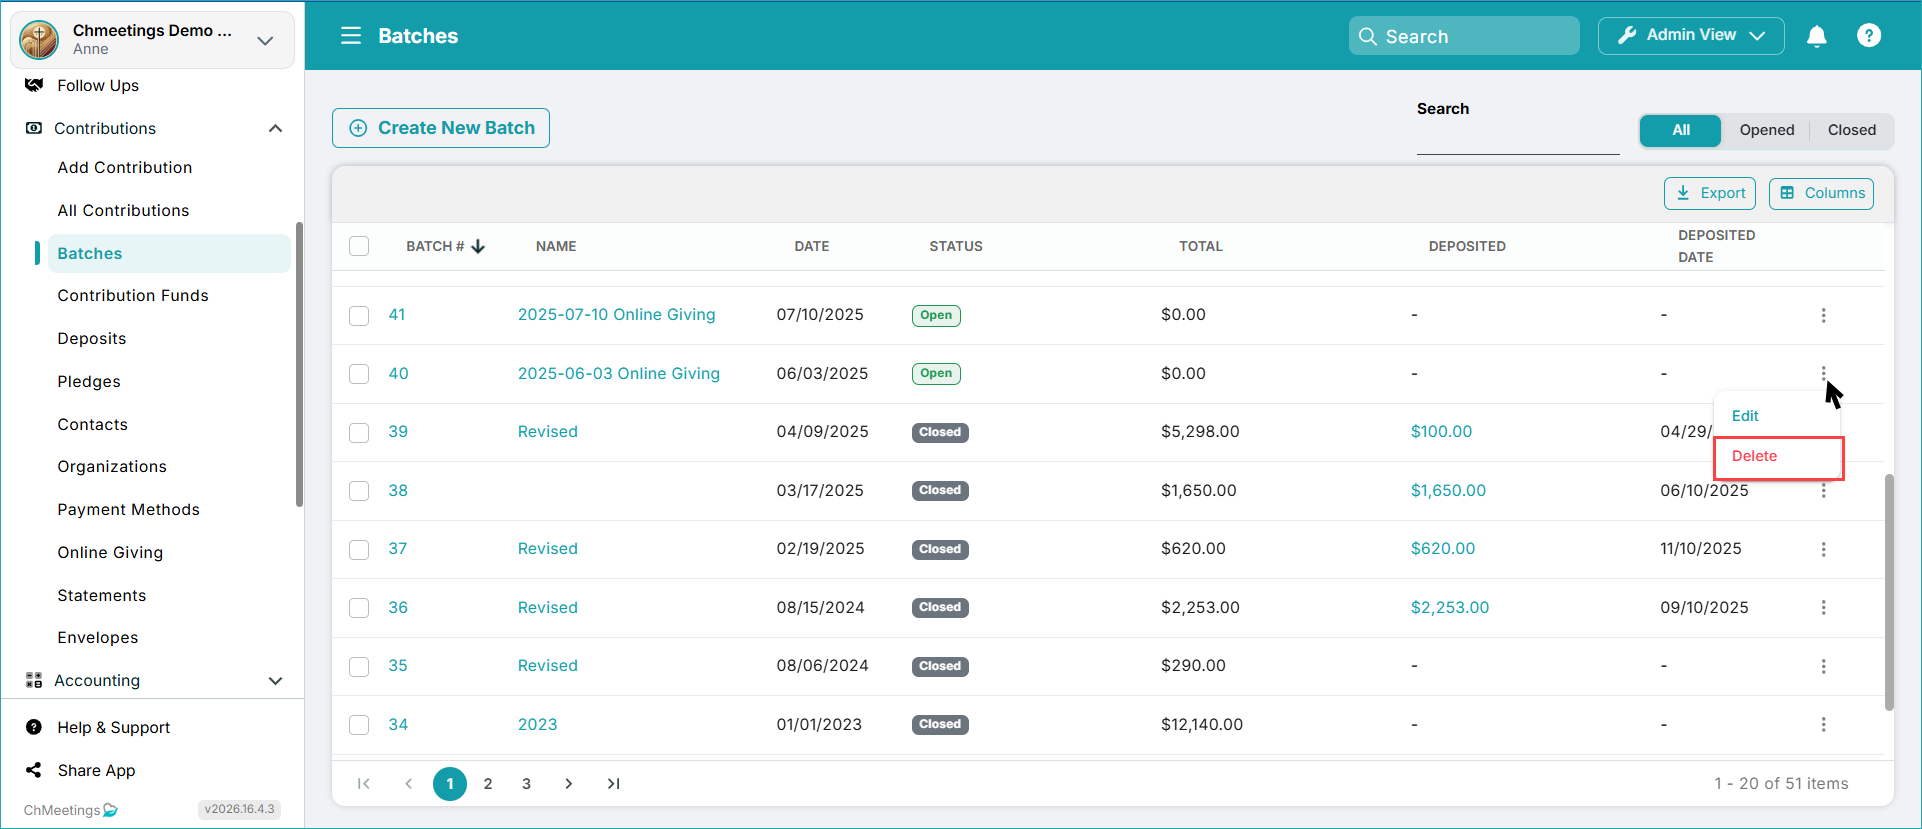Click the sidebar vertical scrollbar
This screenshot has height=829, width=1922.
click(299, 365)
